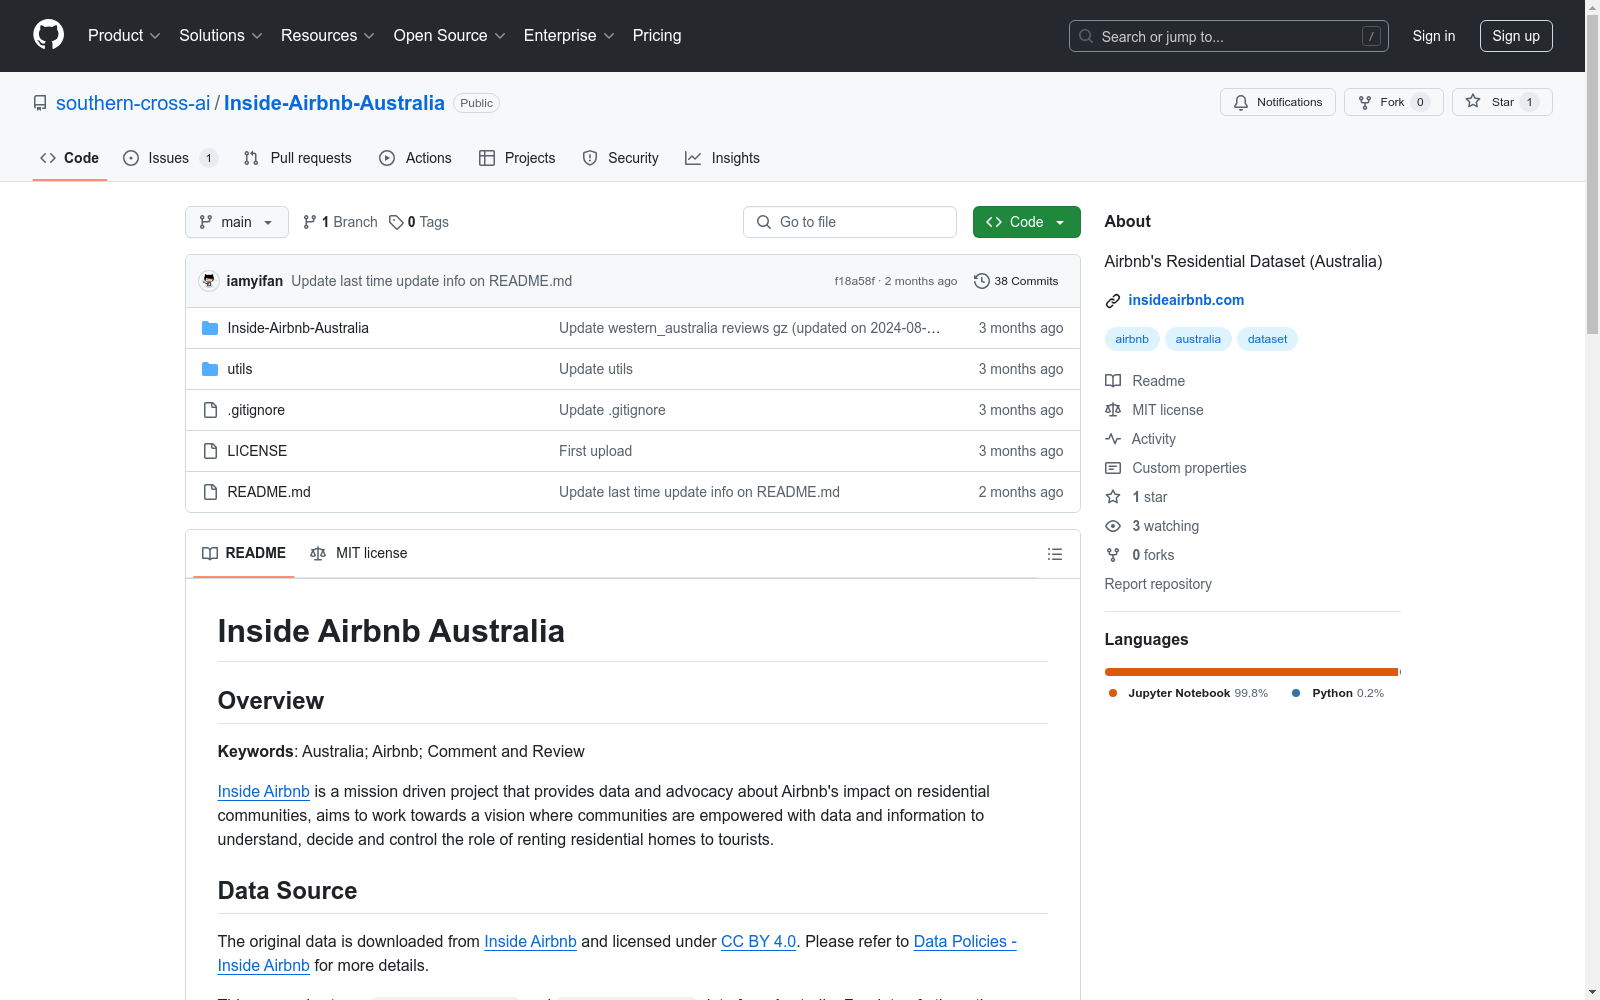Click the australia topic tag

1198,339
